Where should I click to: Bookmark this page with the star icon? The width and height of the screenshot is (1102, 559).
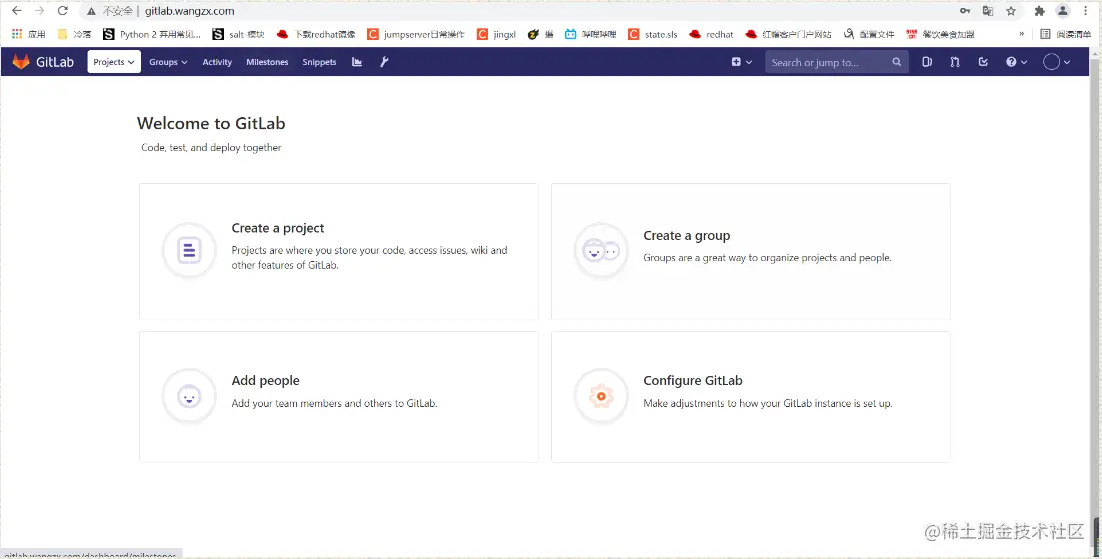click(x=1011, y=11)
